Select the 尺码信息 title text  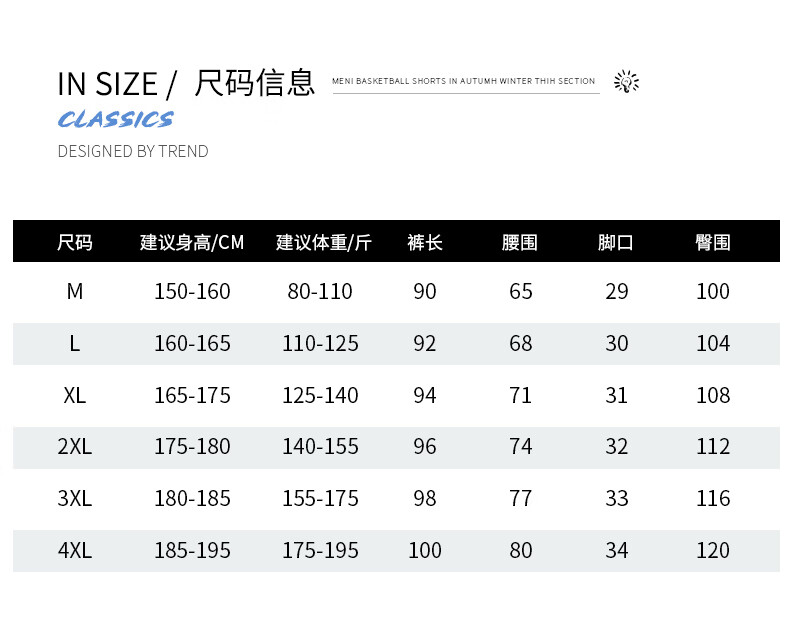pos(254,83)
